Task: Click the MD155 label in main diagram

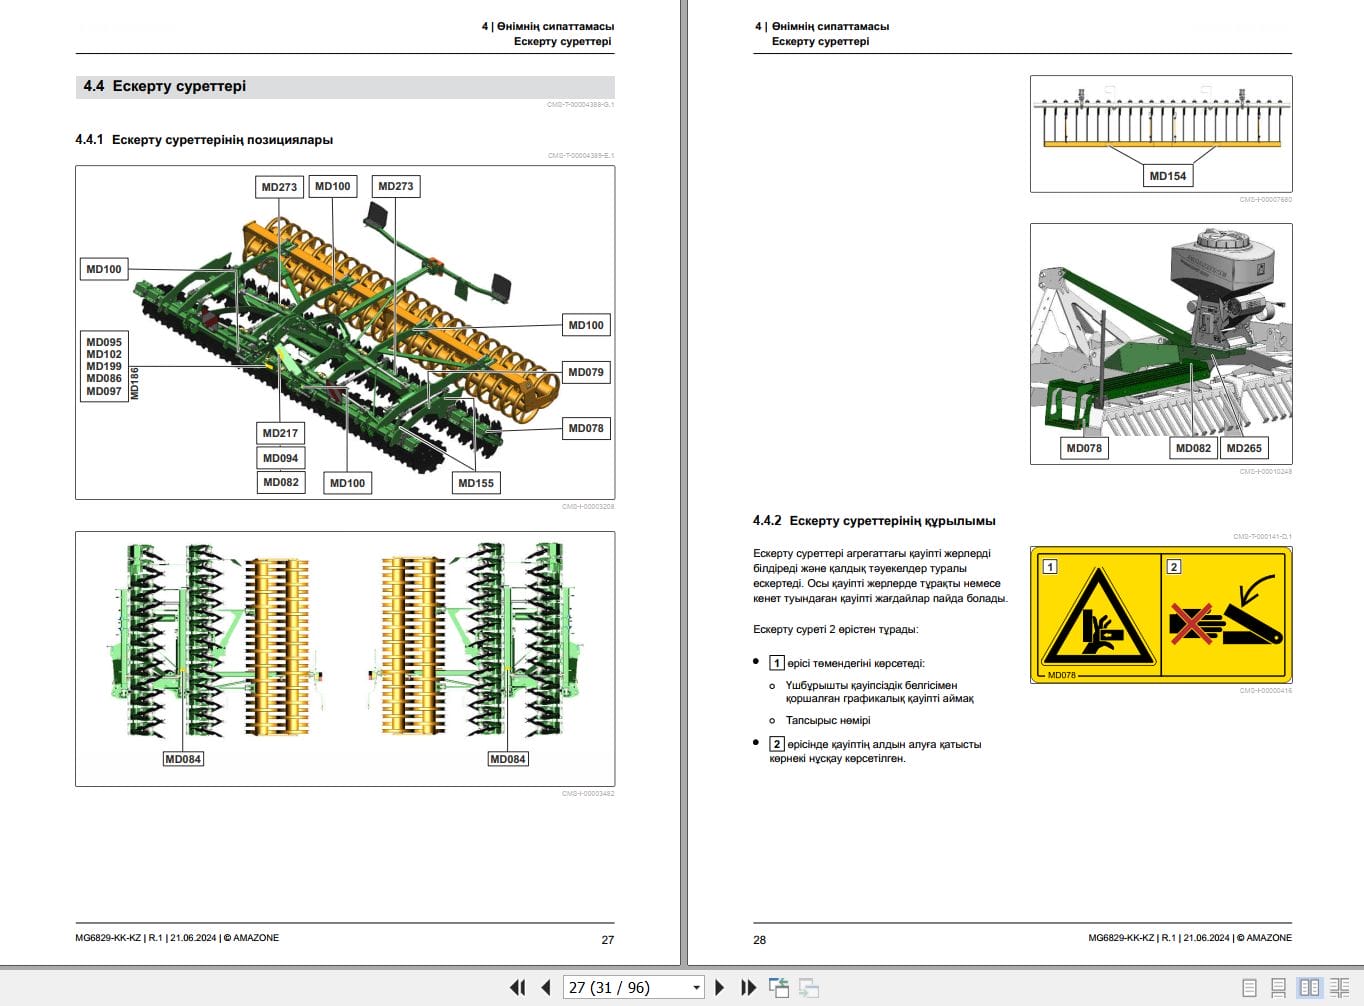Action: tap(476, 483)
